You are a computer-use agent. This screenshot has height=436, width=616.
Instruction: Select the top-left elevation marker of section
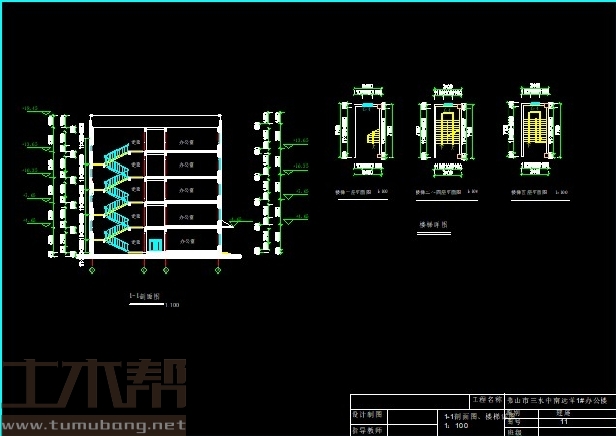[30, 108]
